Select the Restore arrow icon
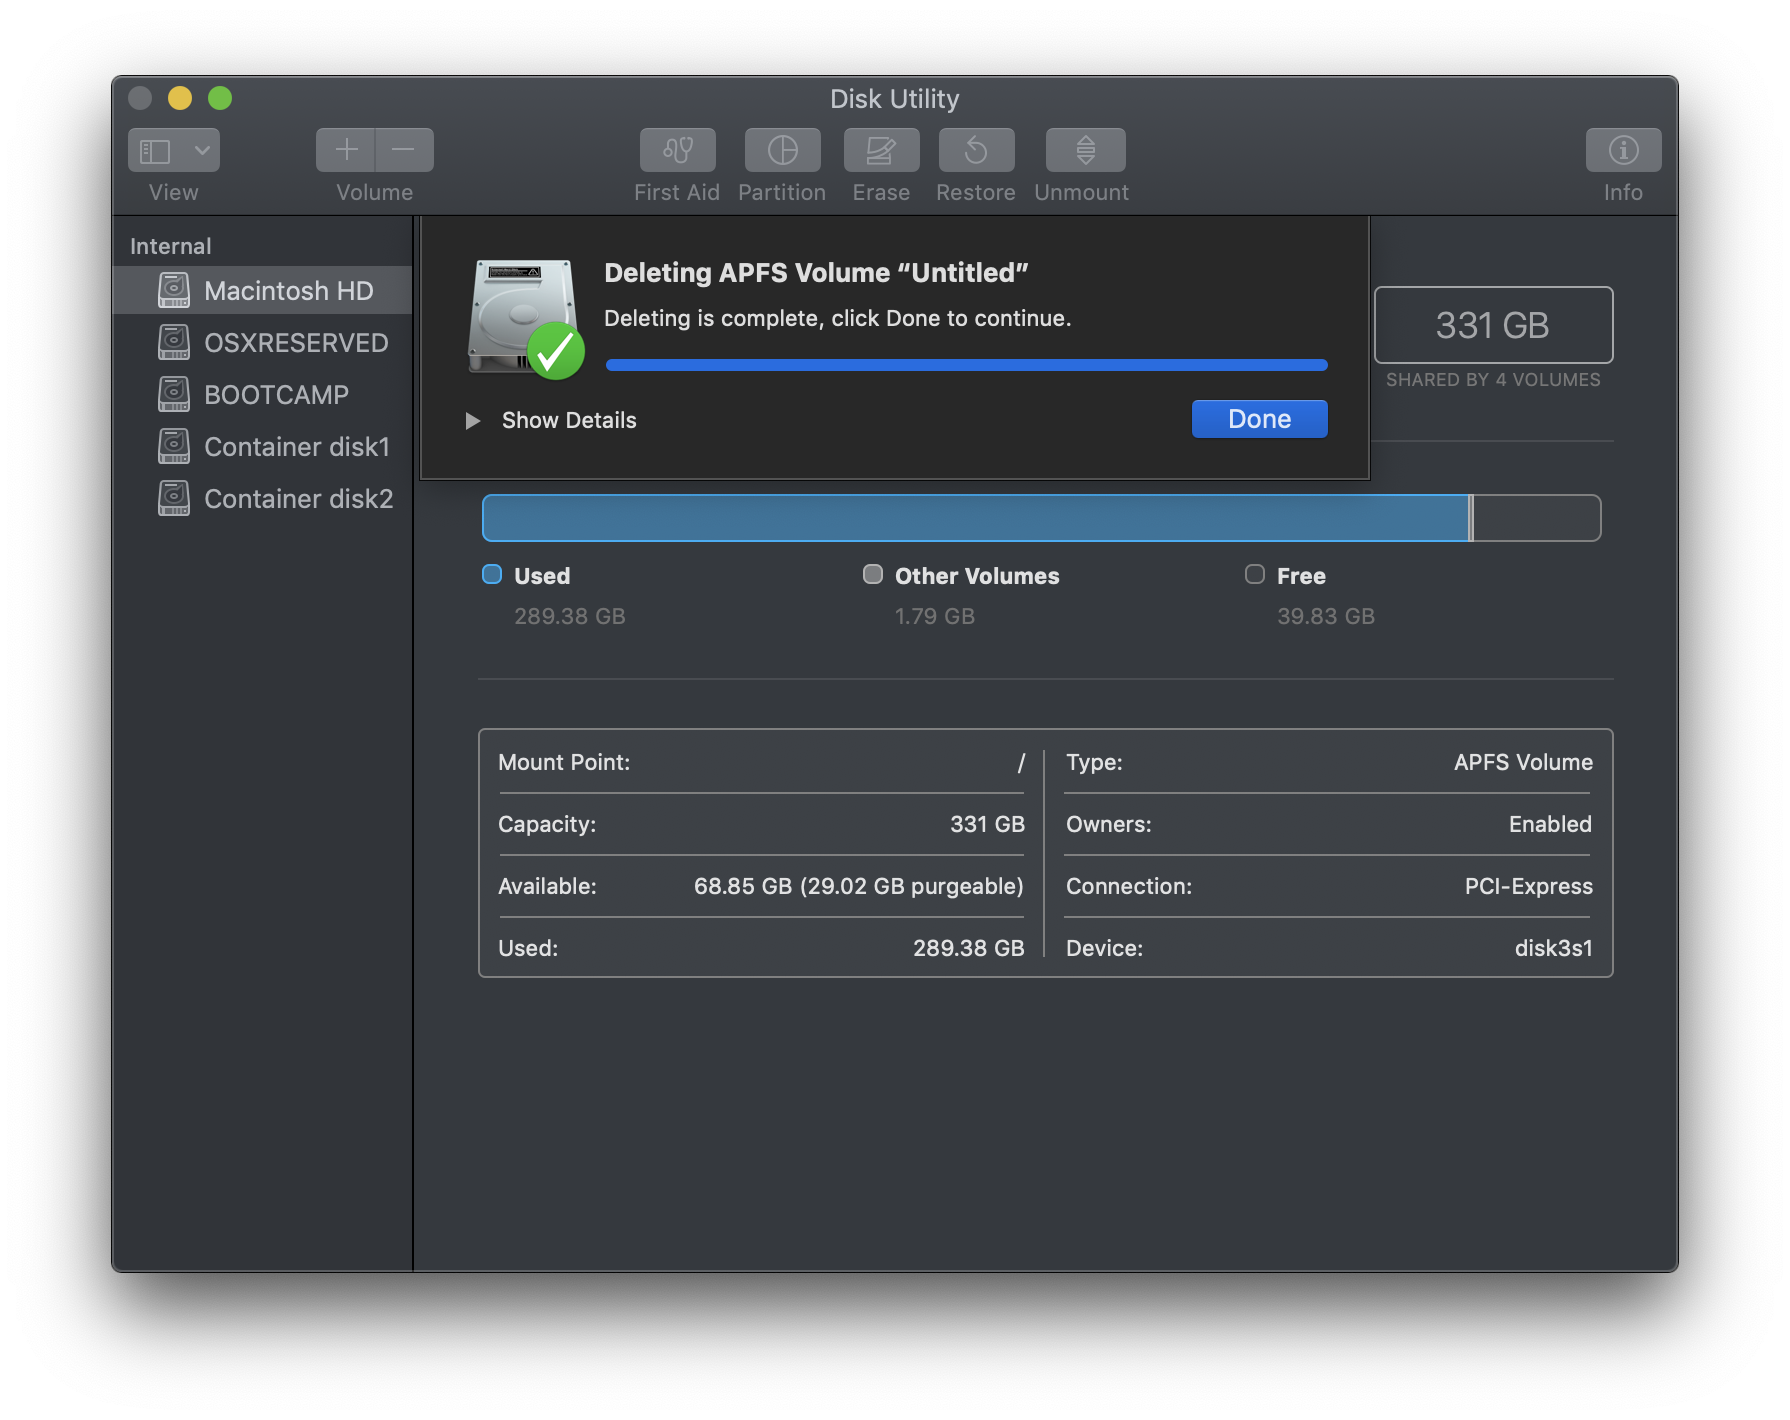 976,150
